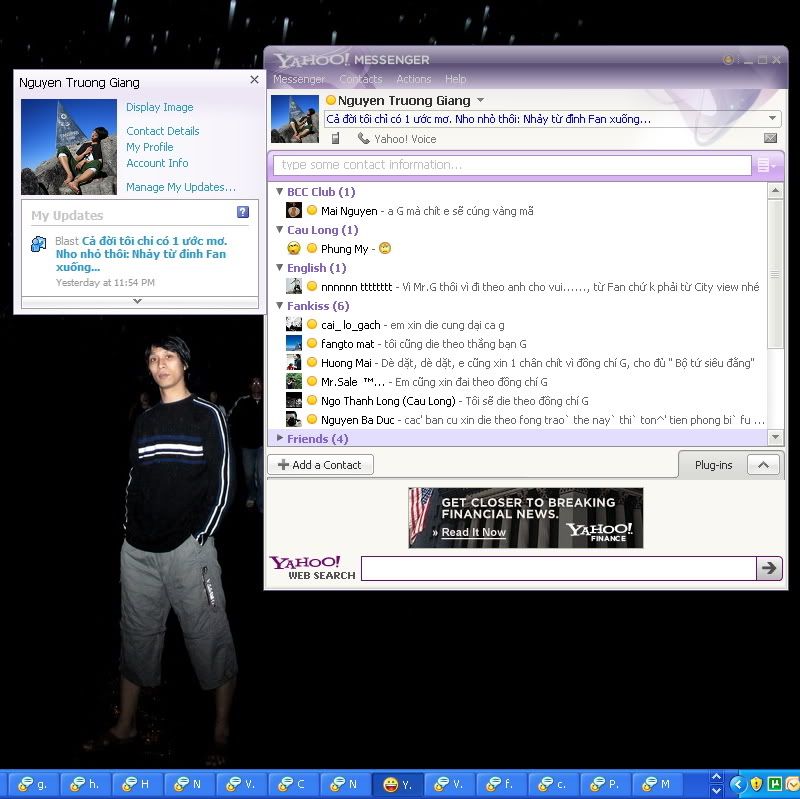Open Manage My Updates link
The height and width of the screenshot is (799, 800).
point(181,187)
